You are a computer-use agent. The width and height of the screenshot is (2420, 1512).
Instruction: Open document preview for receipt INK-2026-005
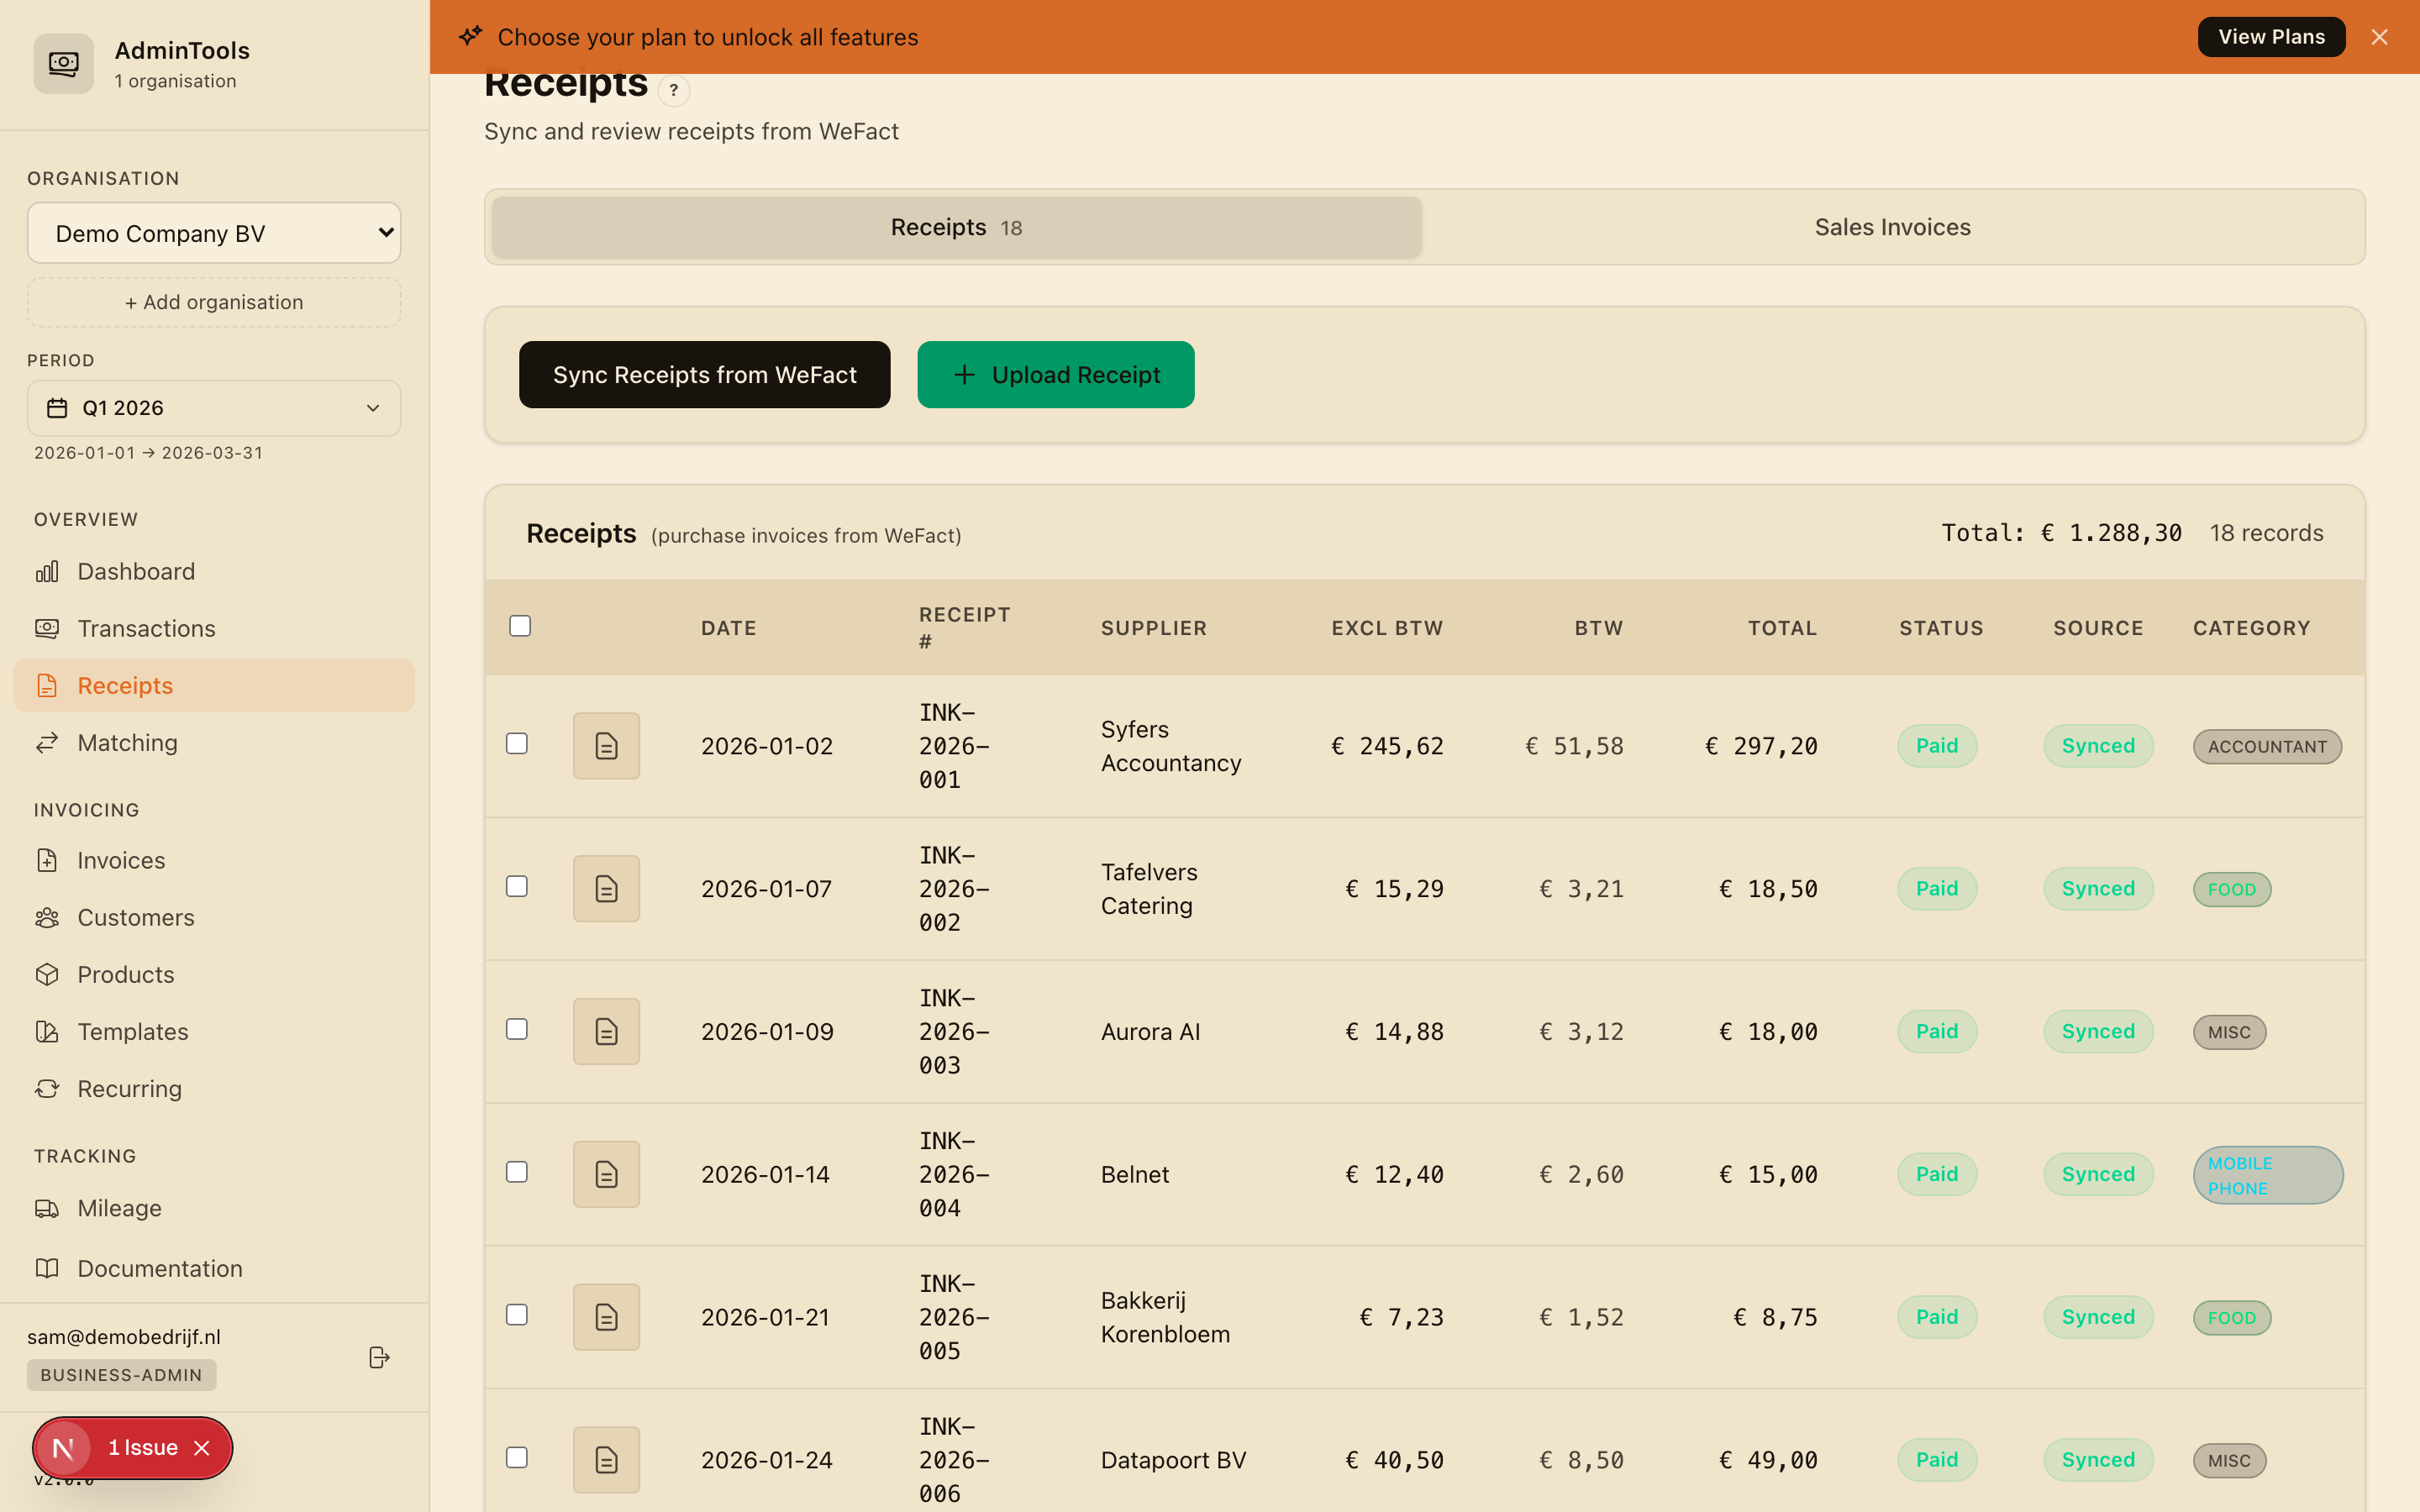point(606,1317)
